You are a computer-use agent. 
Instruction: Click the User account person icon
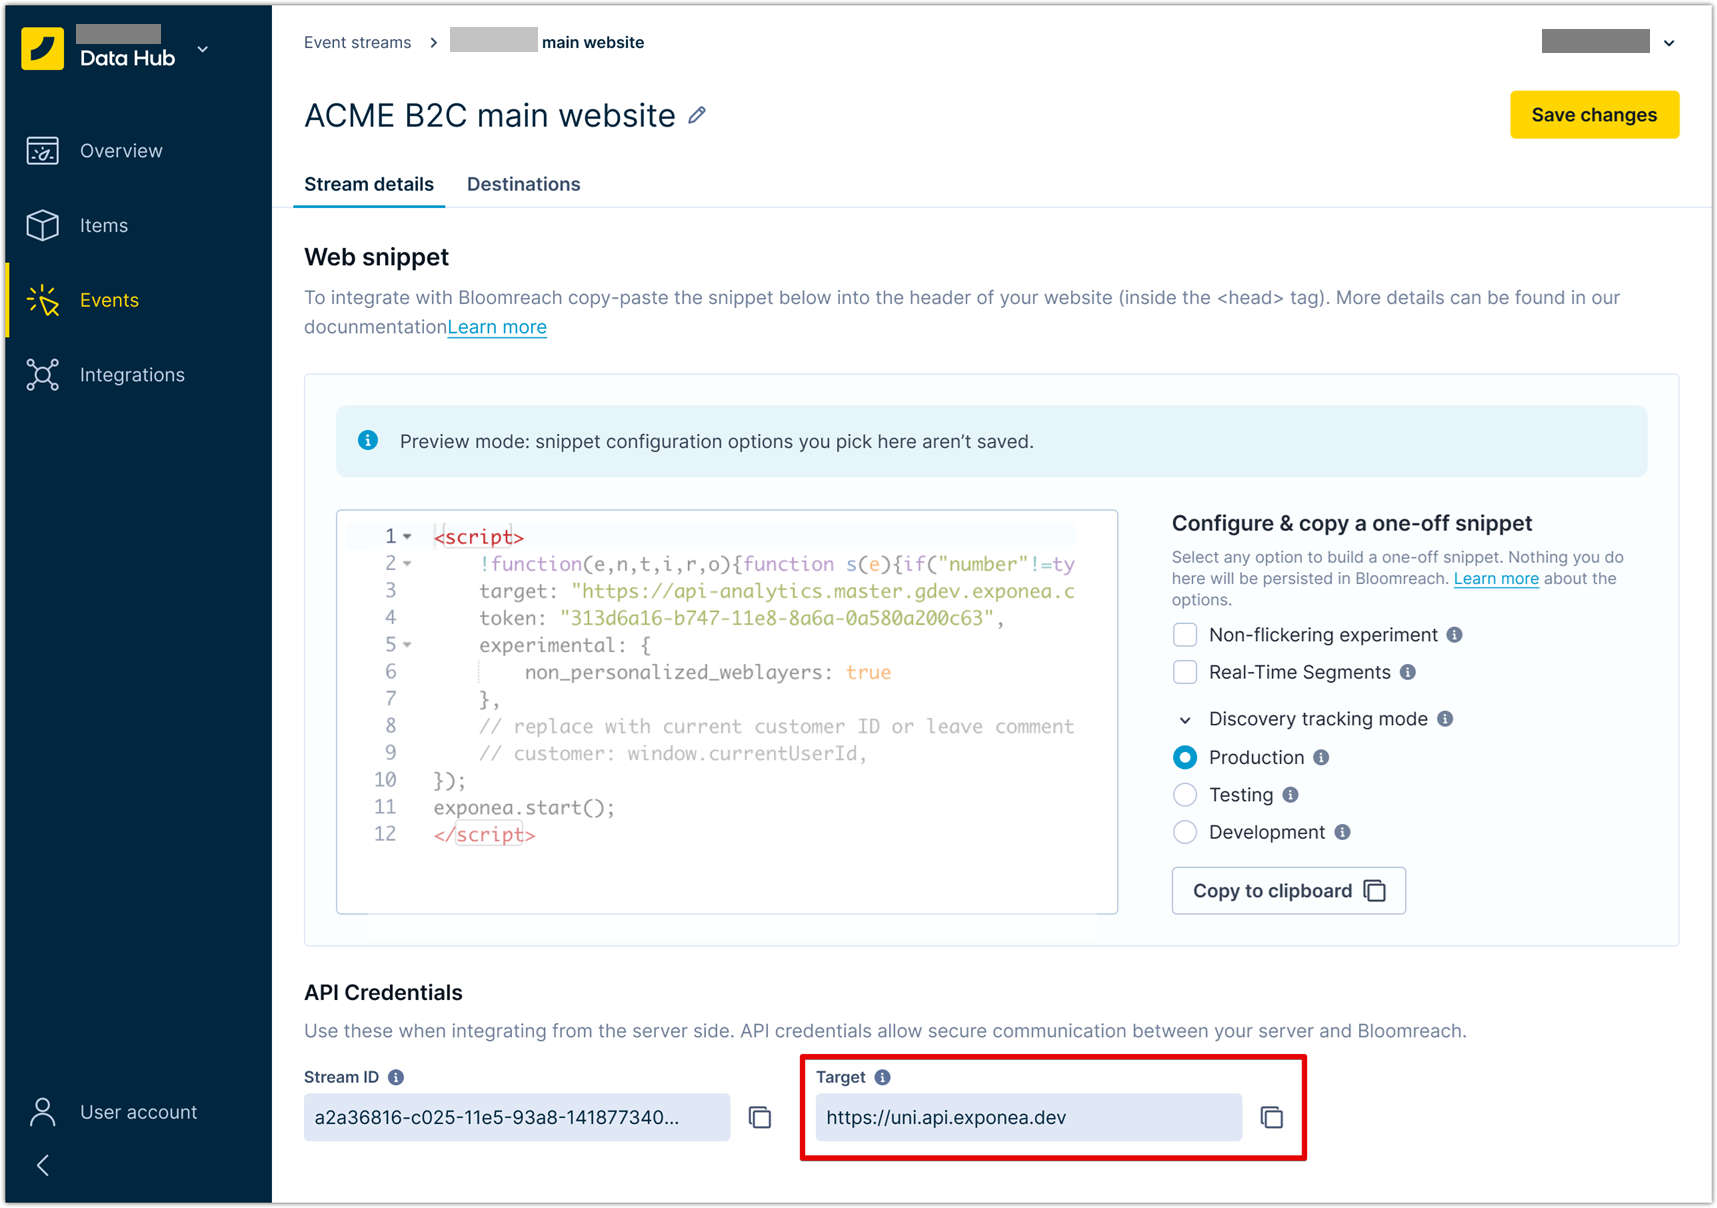point(43,1112)
